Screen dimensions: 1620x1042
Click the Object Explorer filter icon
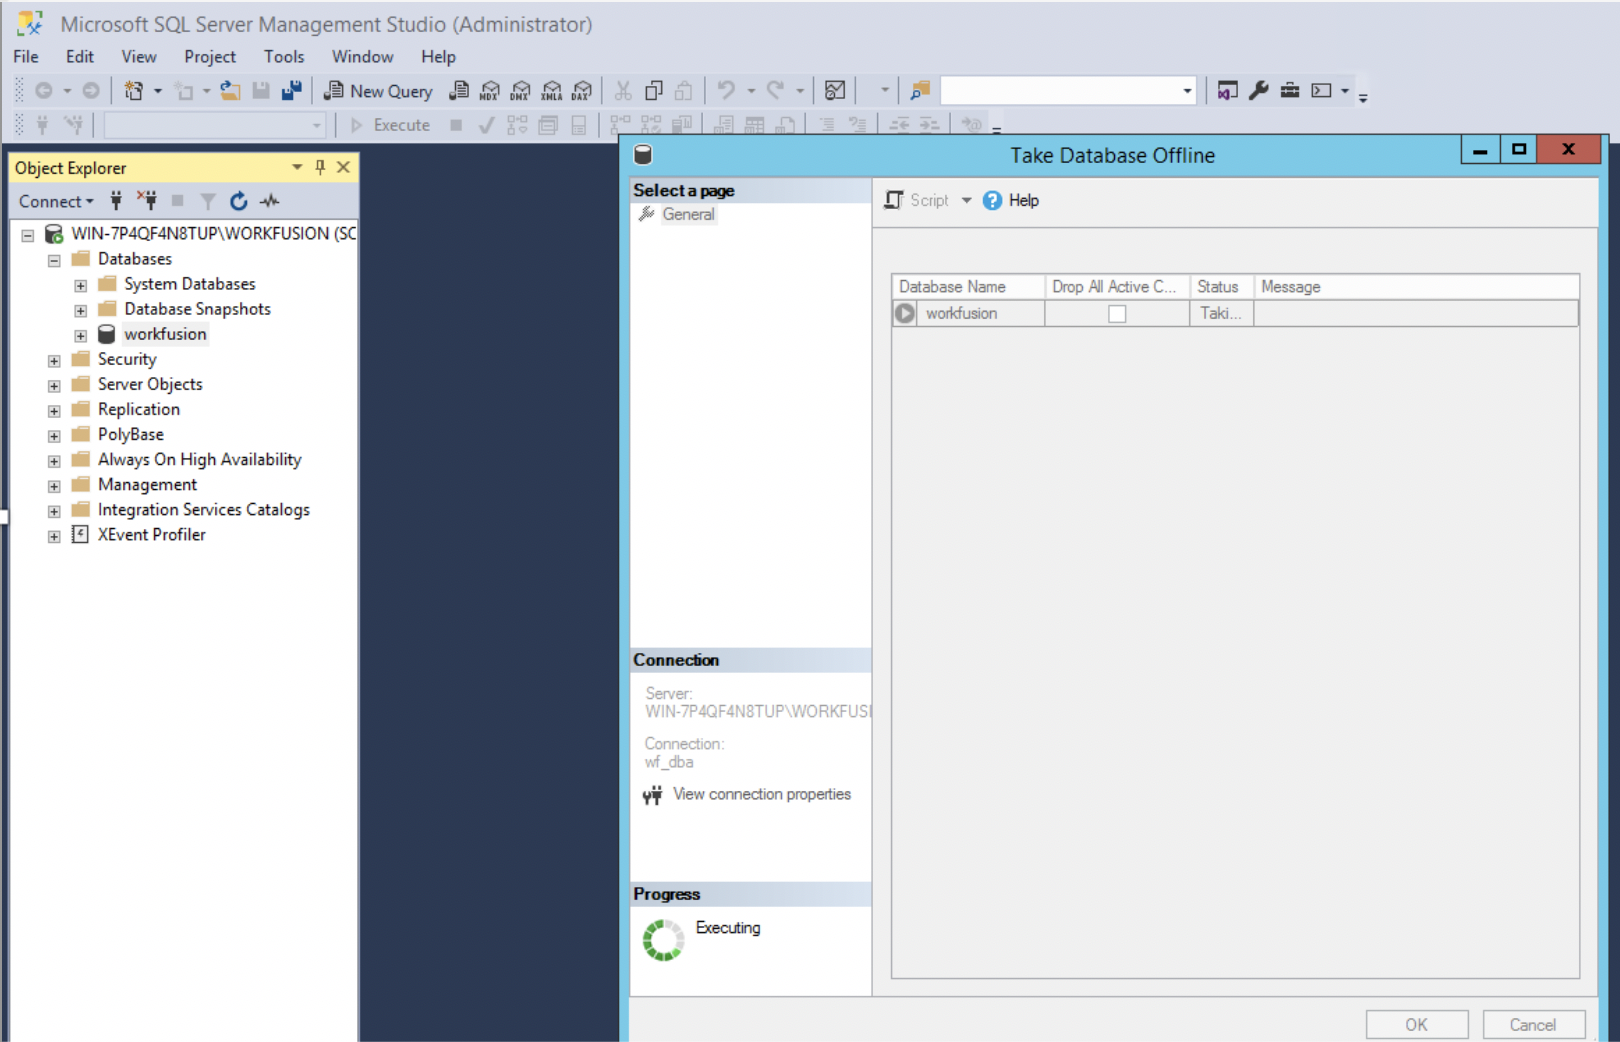point(208,201)
